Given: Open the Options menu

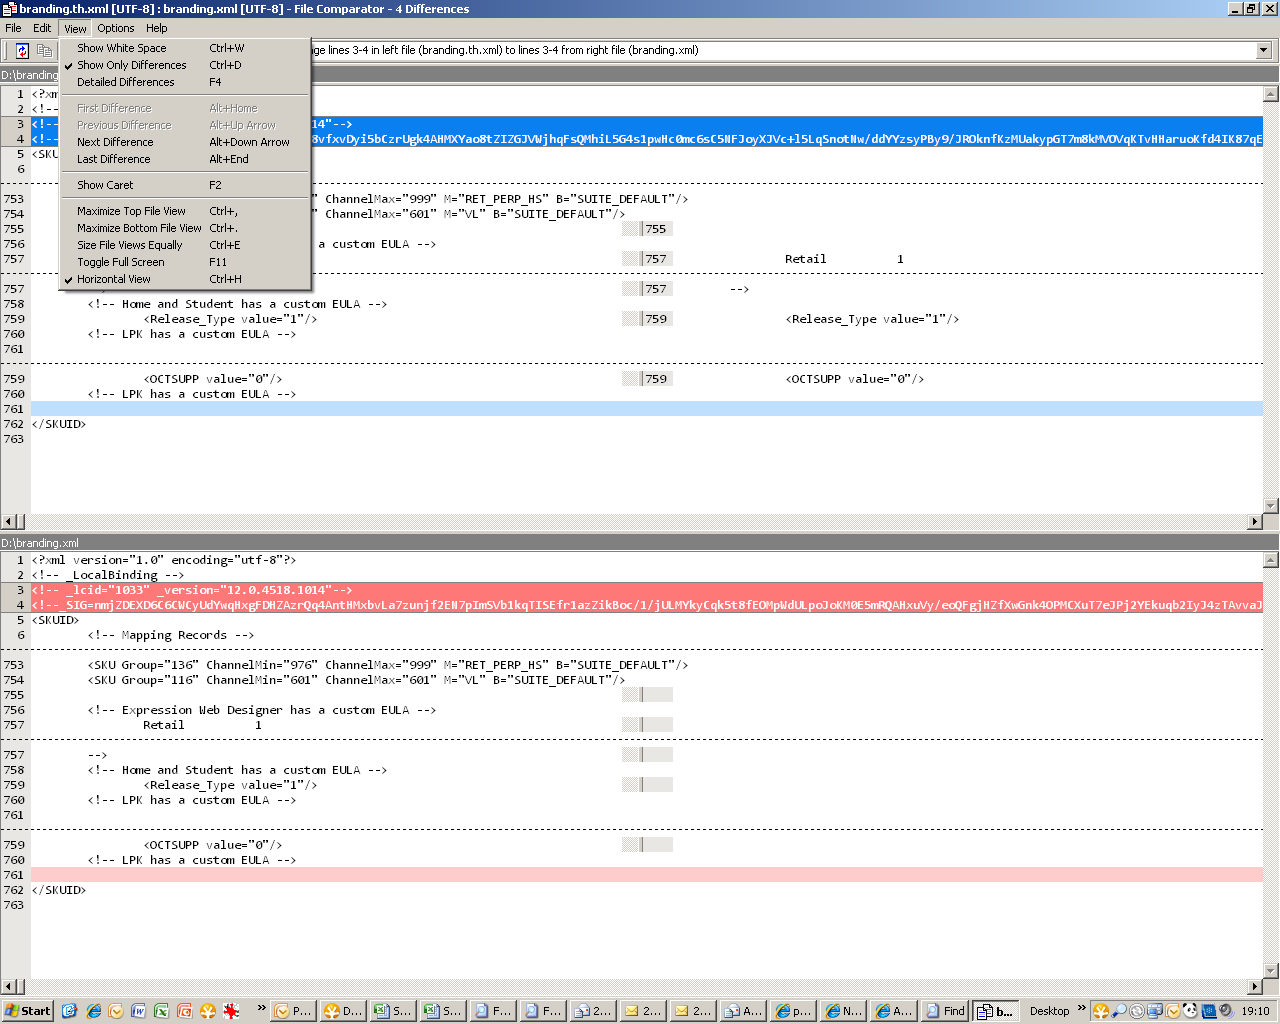Looking at the screenshot, I should [116, 28].
